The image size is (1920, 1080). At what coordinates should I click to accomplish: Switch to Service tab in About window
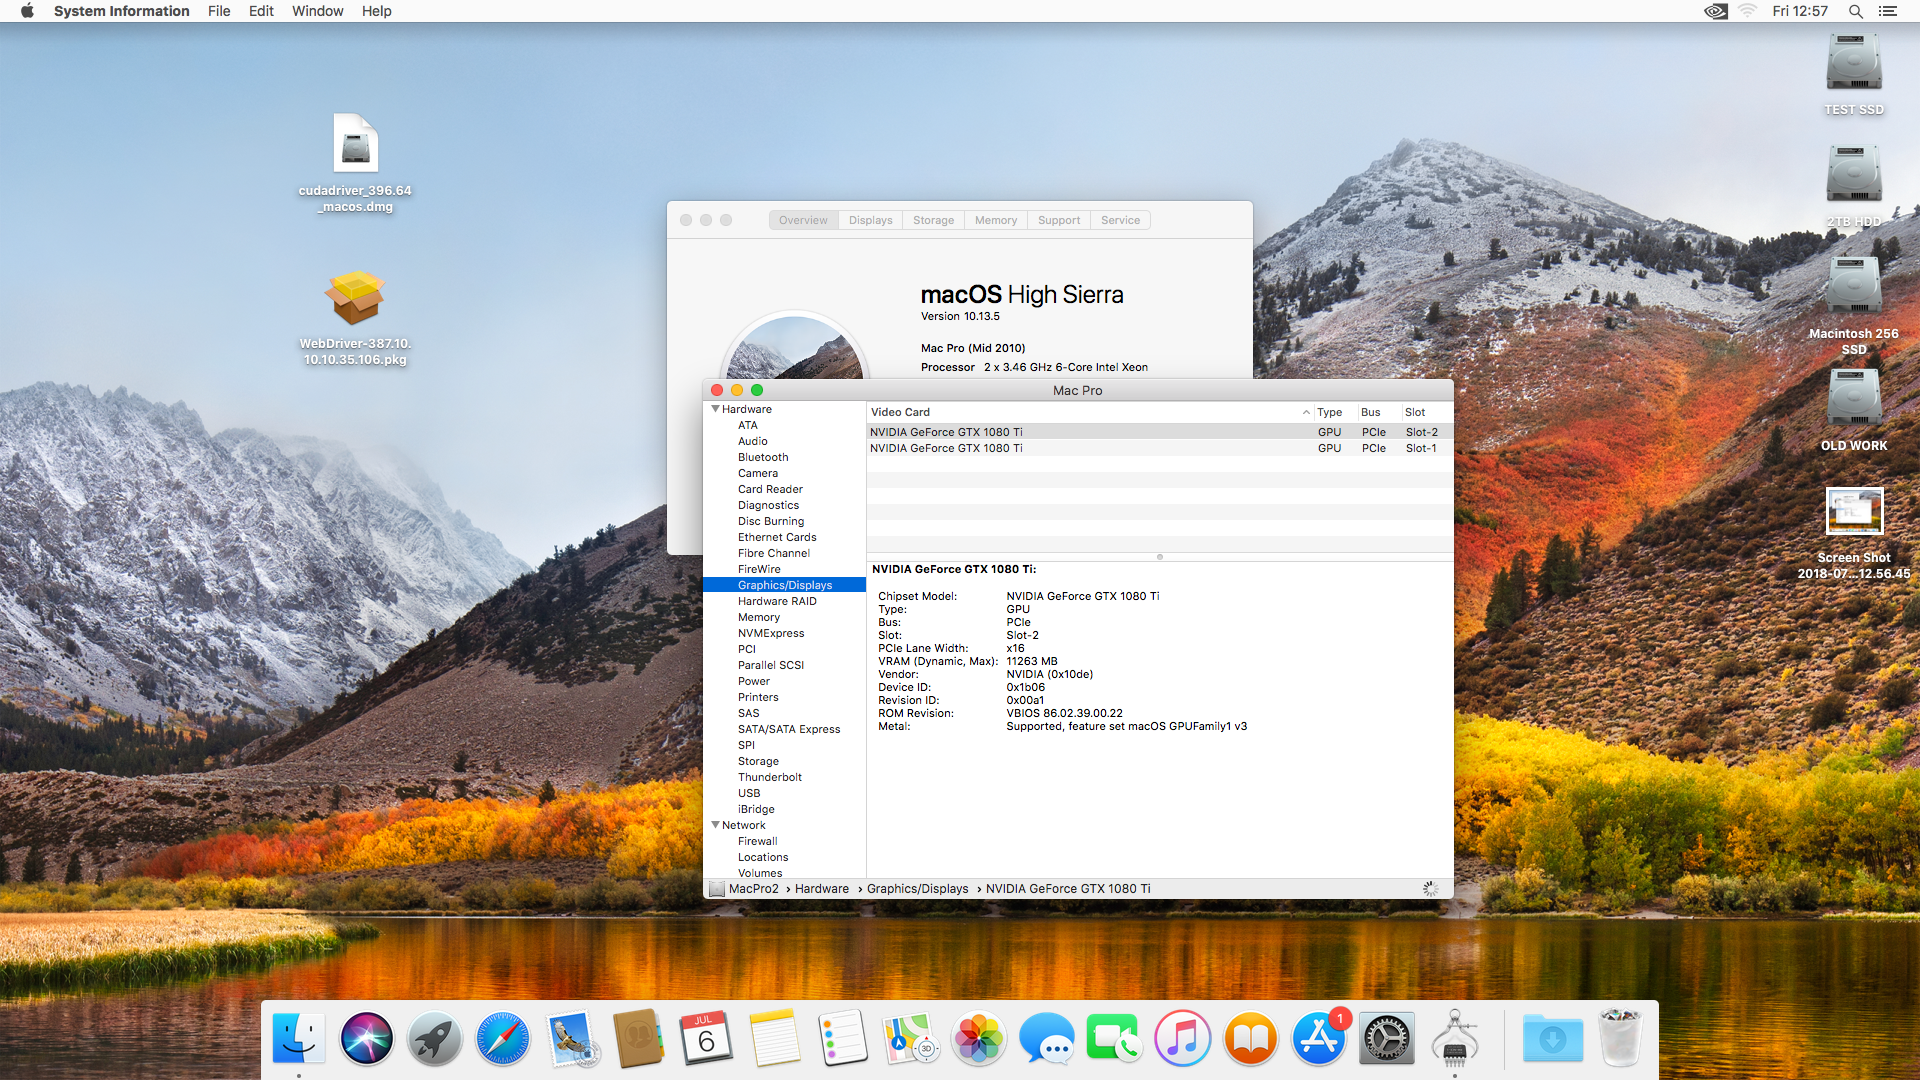pyautogui.click(x=1120, y=220)
